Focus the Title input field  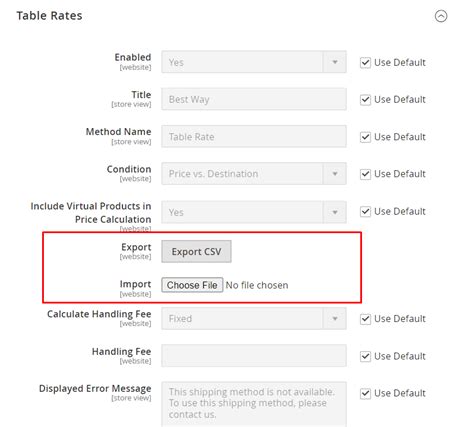tap(254, 99)
